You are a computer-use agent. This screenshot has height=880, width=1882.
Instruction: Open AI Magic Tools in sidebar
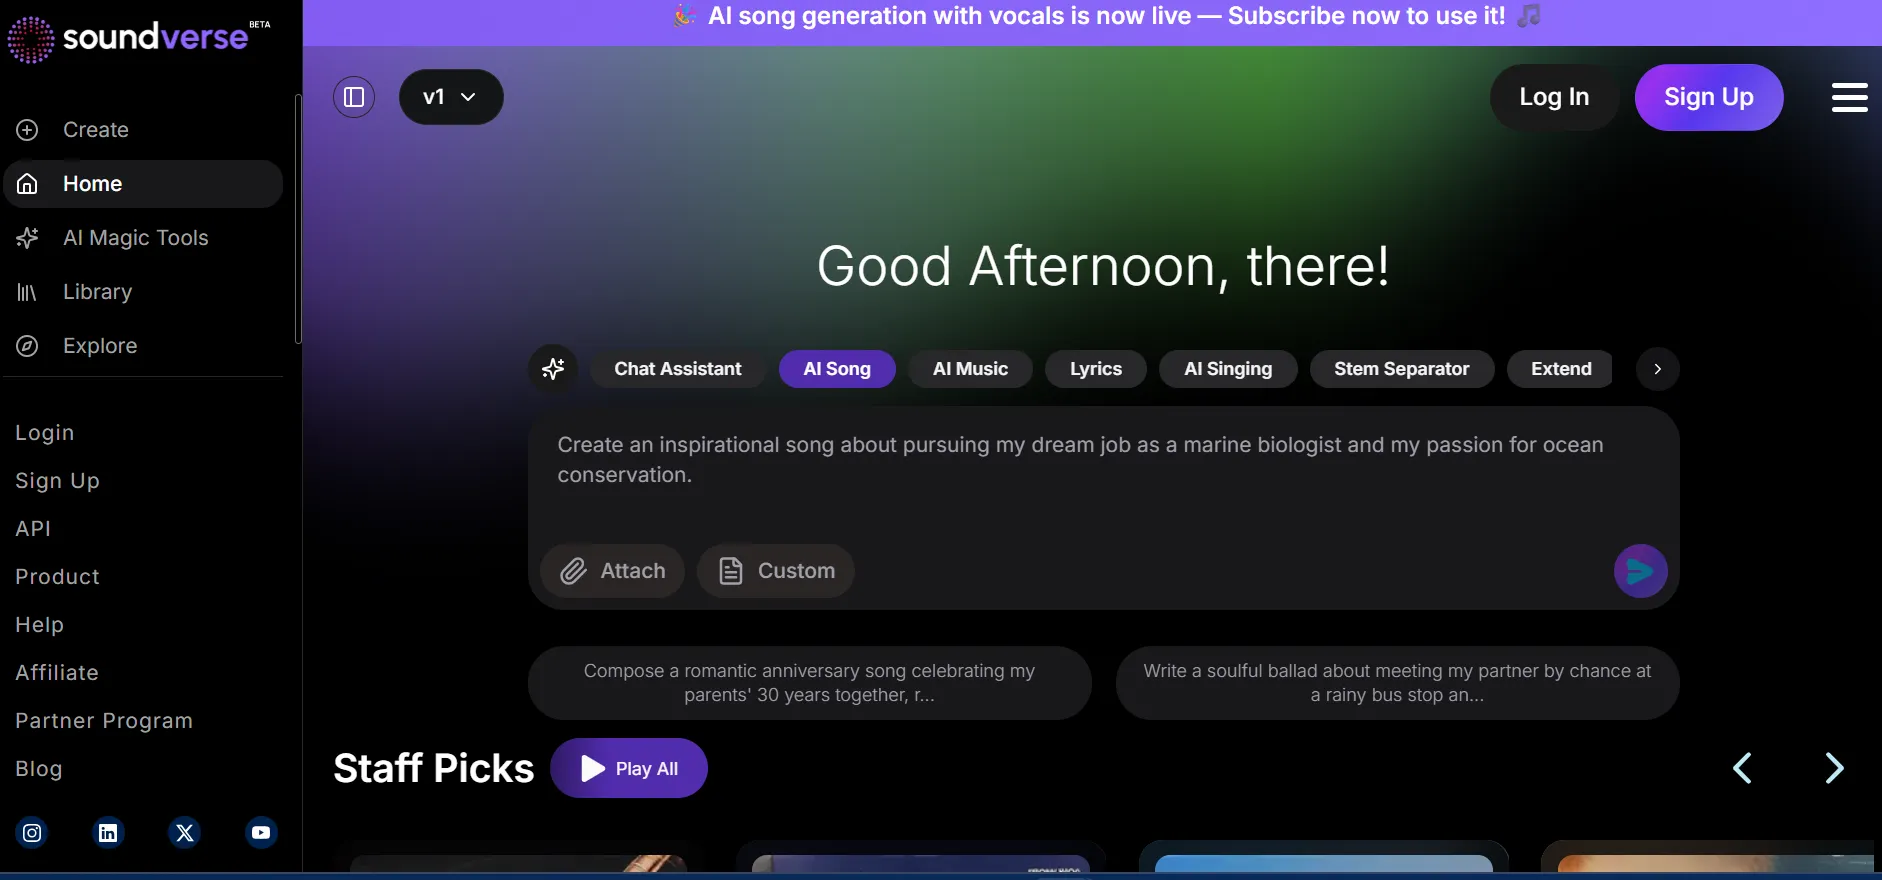(x=143, y=238)
